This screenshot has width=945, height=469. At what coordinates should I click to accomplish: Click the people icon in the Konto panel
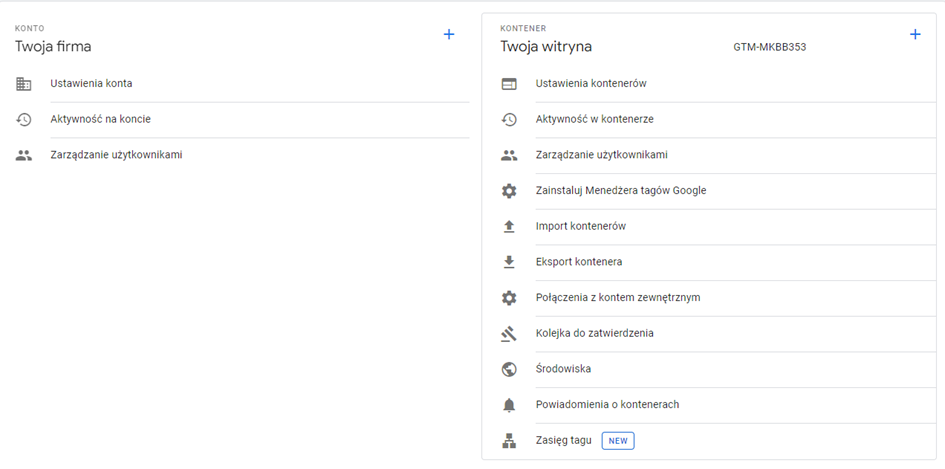24,155
